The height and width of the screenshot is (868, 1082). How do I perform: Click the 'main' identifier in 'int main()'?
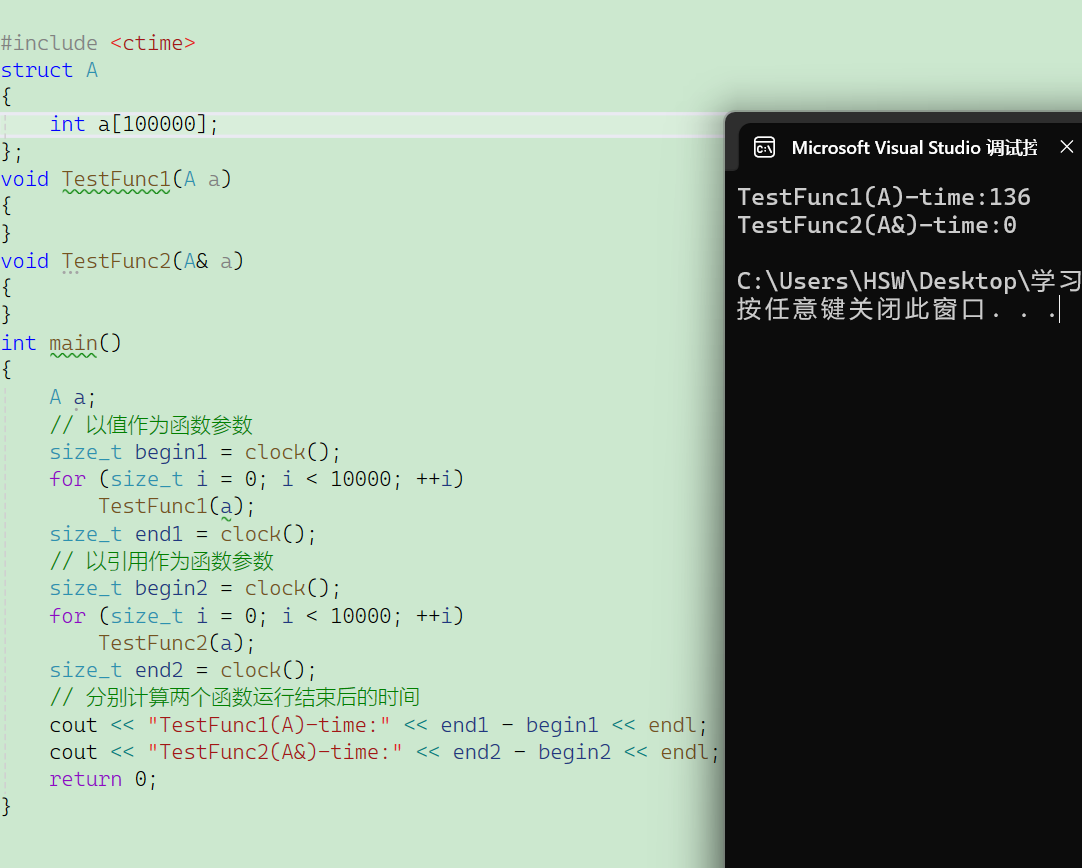pyautogui.click(x=73, y=343)
